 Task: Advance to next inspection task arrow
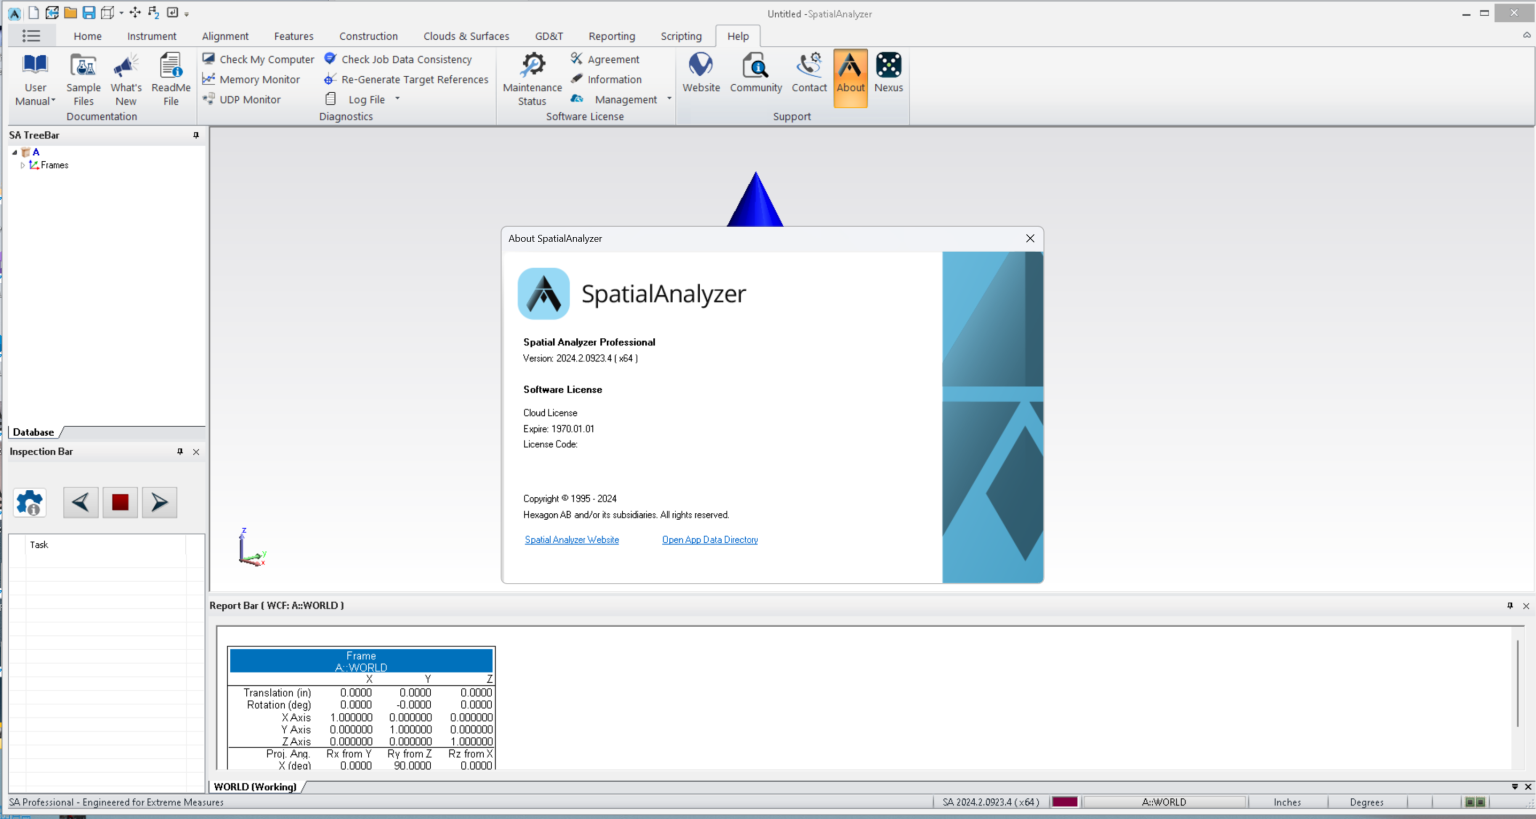click(159, 502)
